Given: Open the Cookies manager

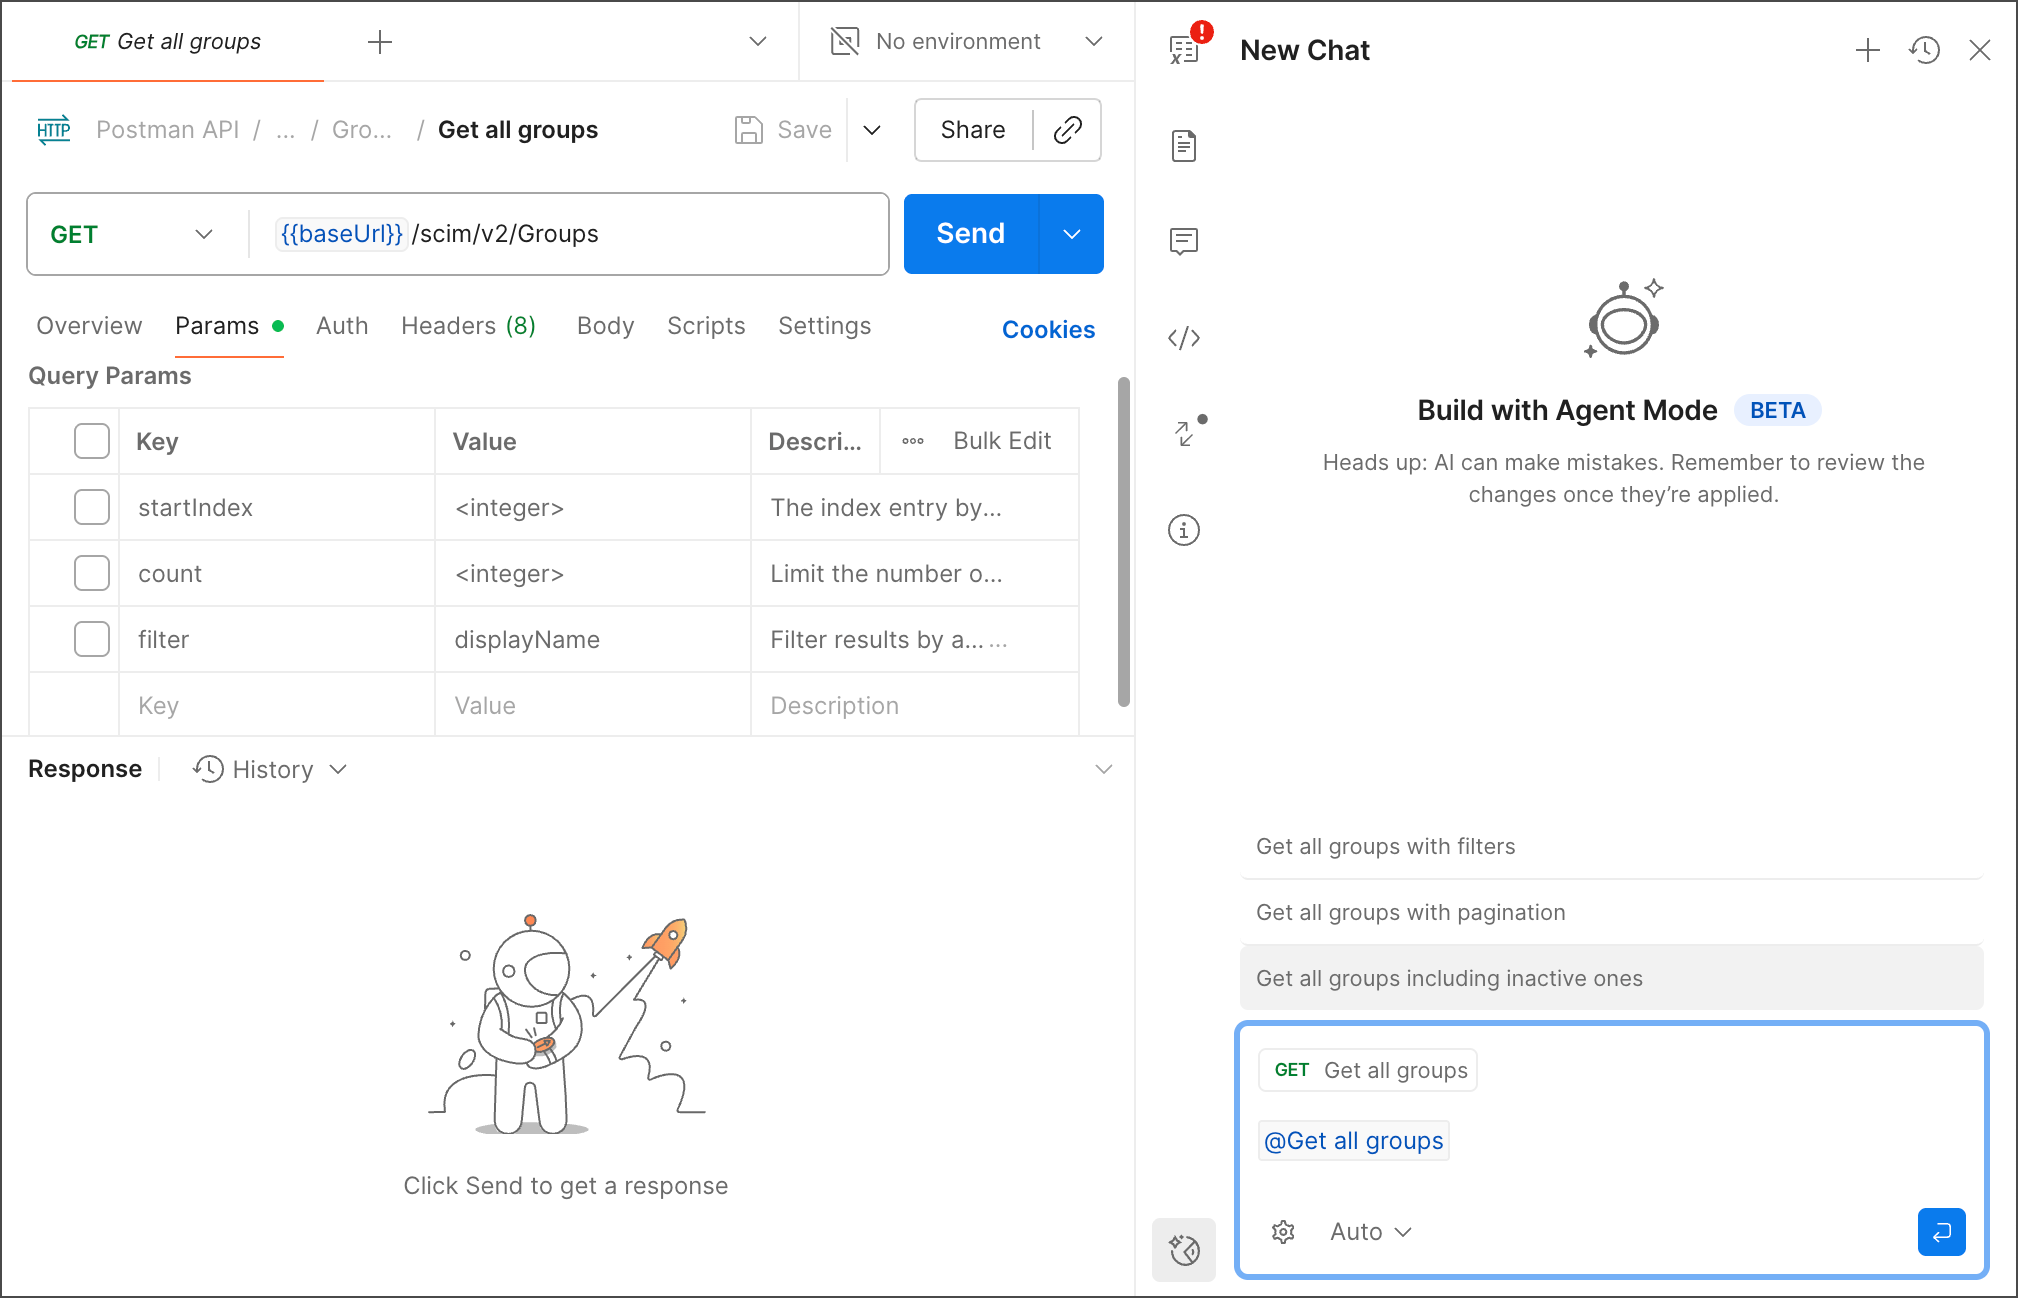Looking at the screenshot, I should point(1048,329).
